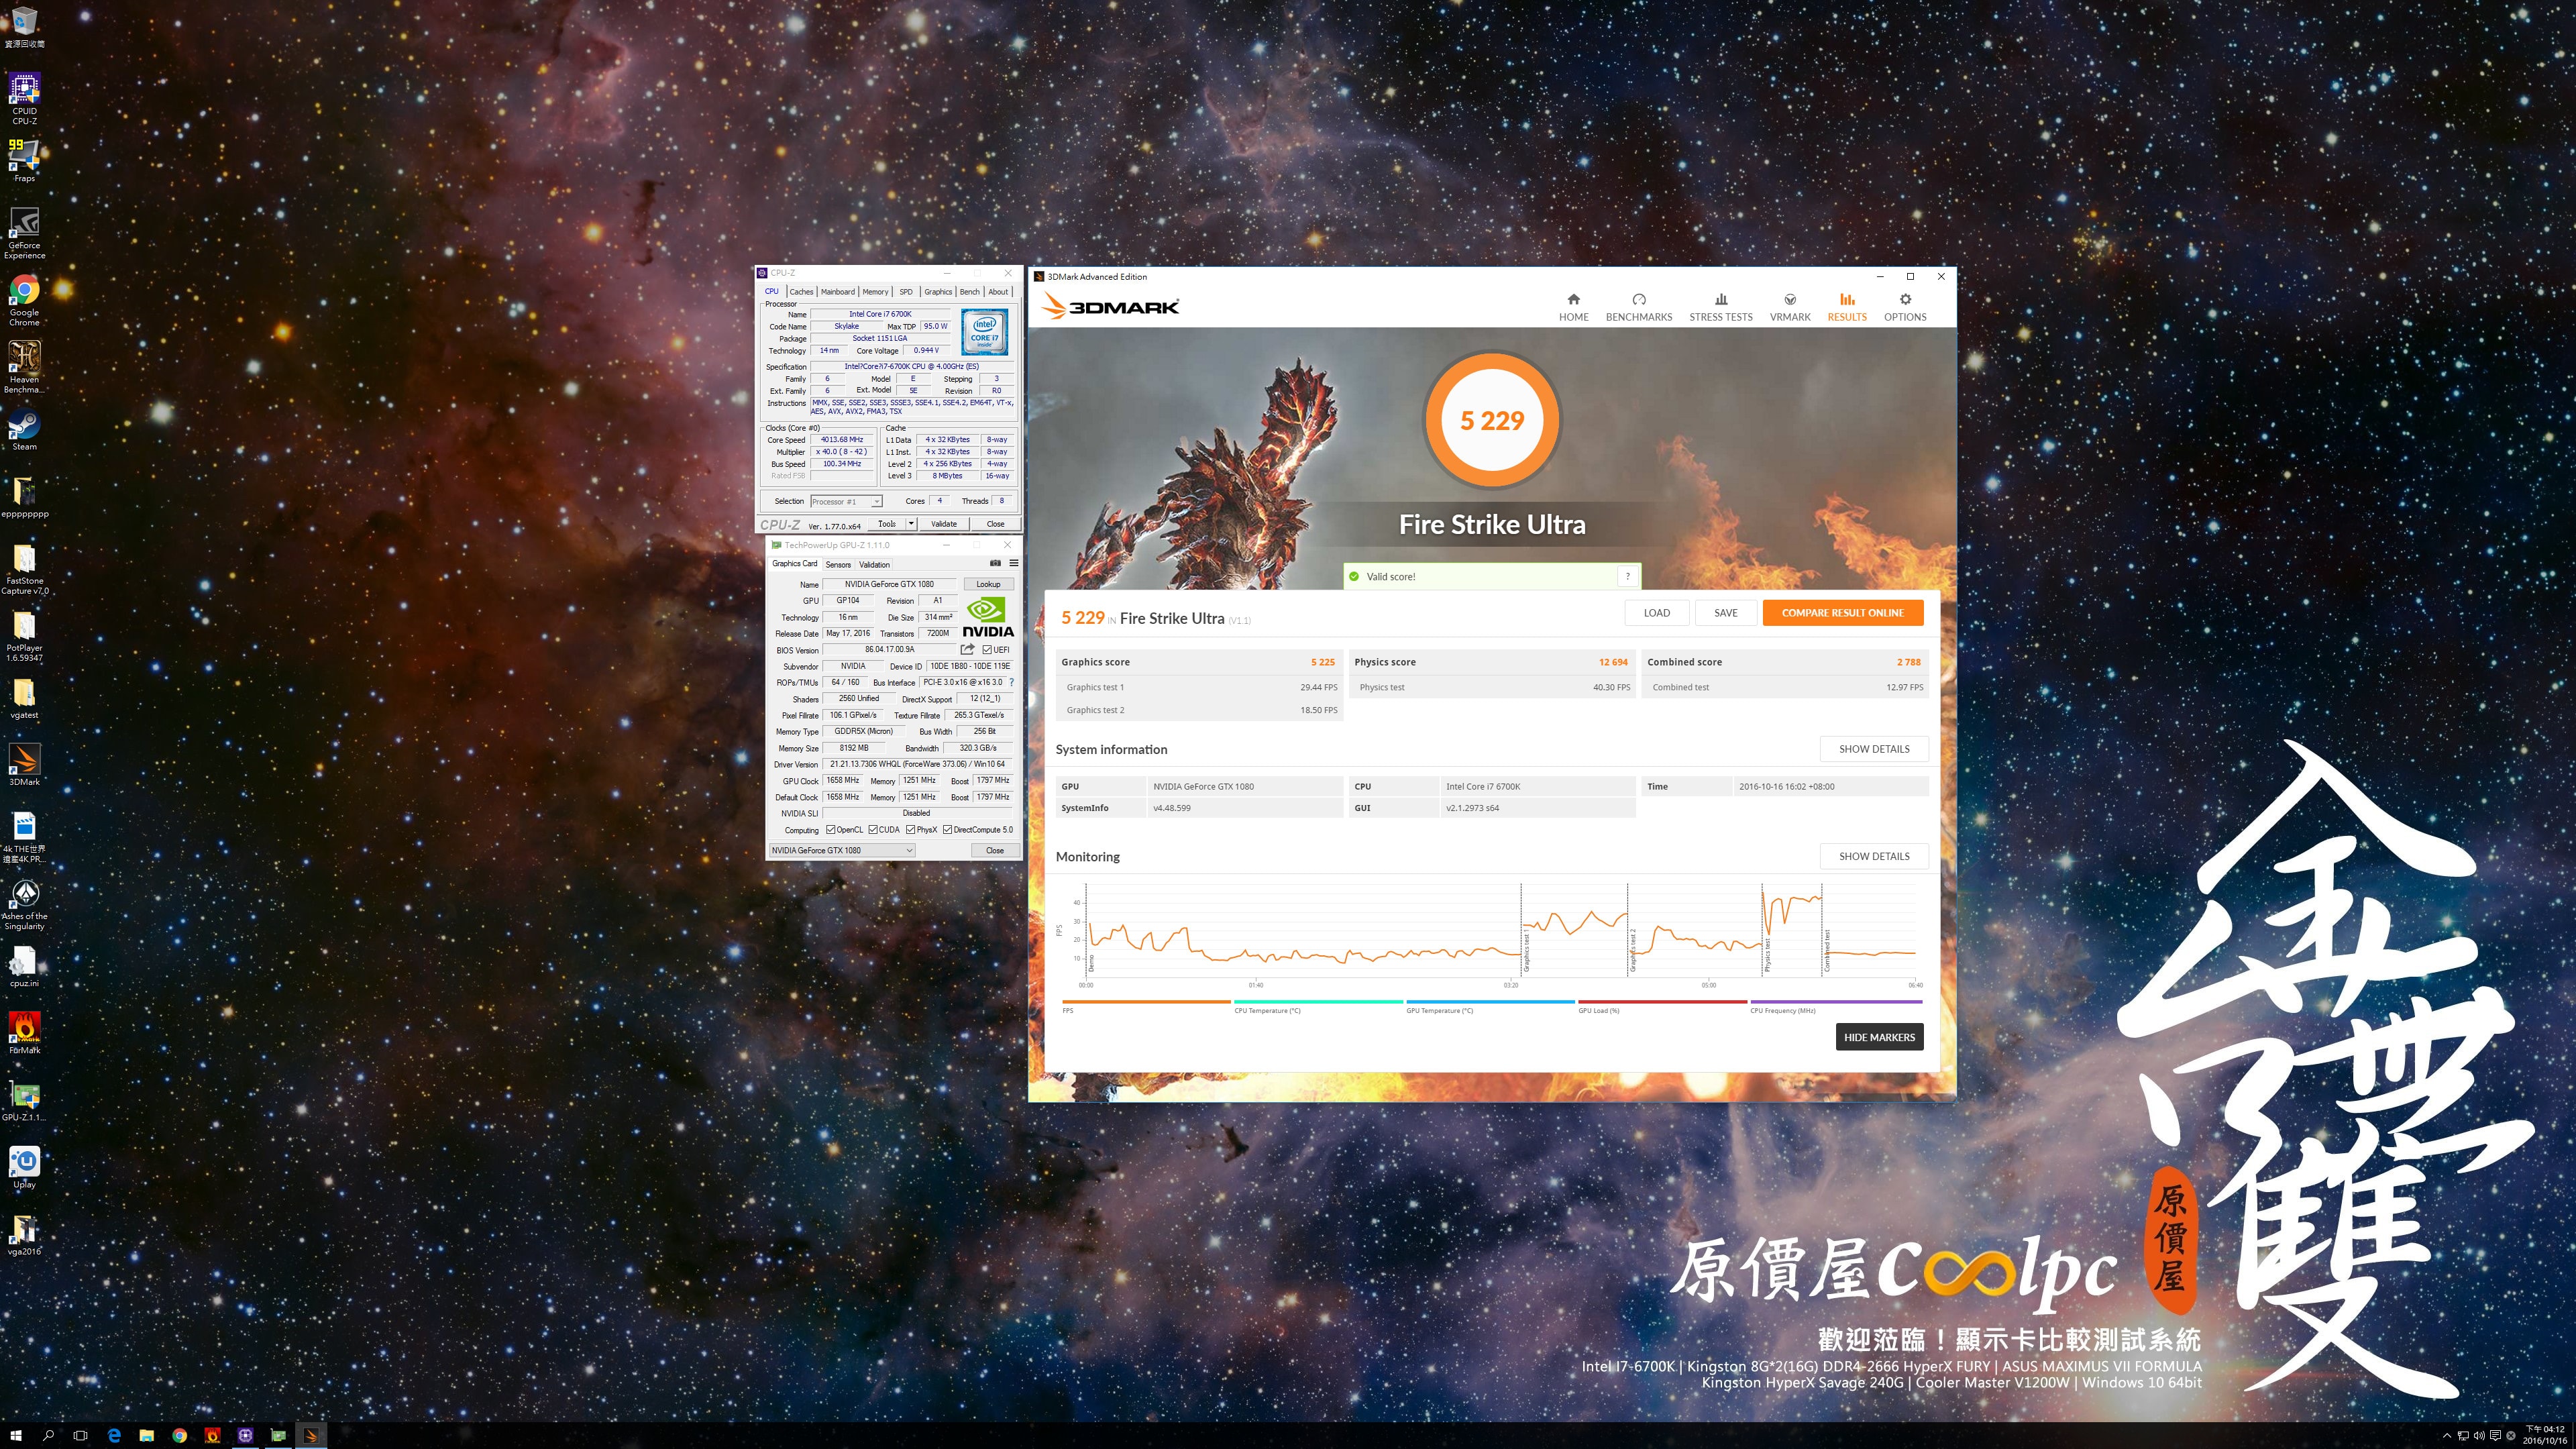Open the Fraps desktop shortcut
Image resolution: width=2576 pixels, height=1449 pixels.
tap(24, 160)
